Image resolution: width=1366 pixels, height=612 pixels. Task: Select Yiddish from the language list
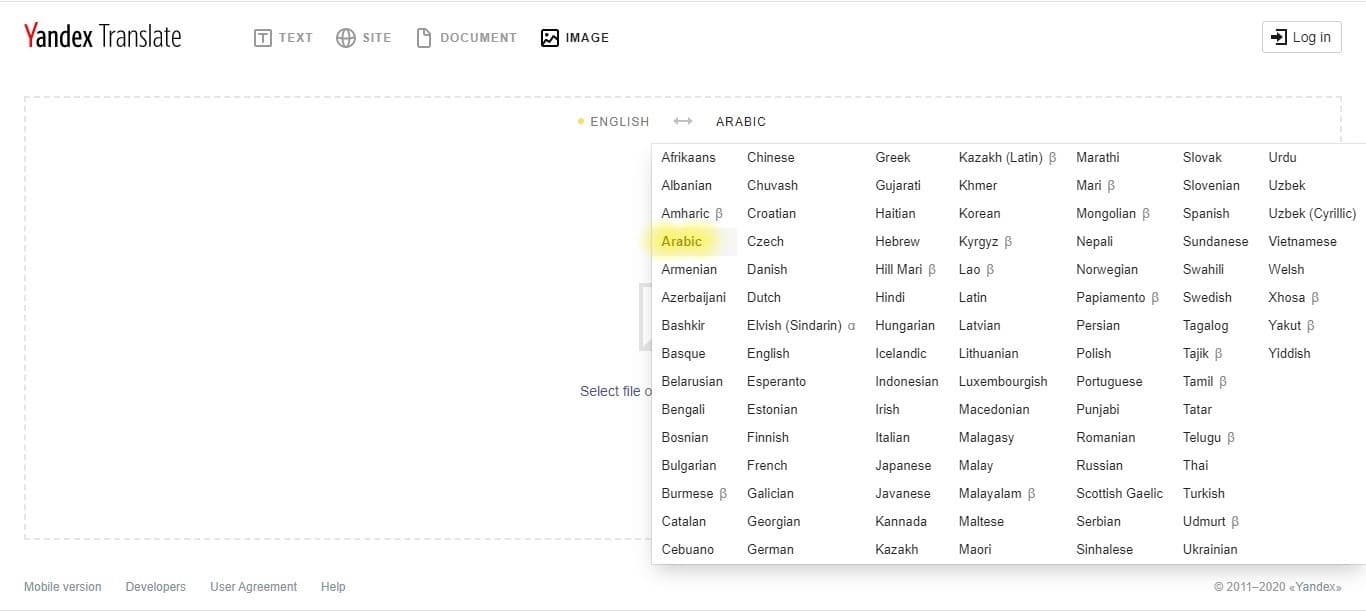point(1289,353)
